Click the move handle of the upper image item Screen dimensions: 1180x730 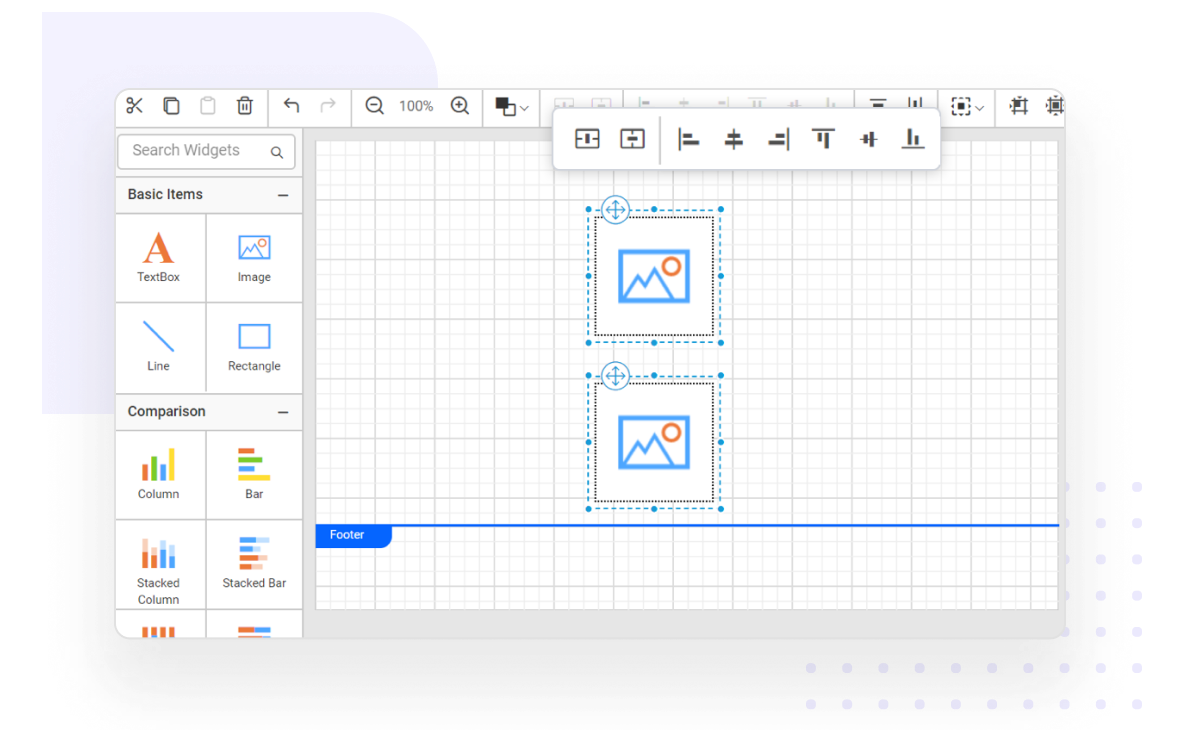(x=616, y=210)
